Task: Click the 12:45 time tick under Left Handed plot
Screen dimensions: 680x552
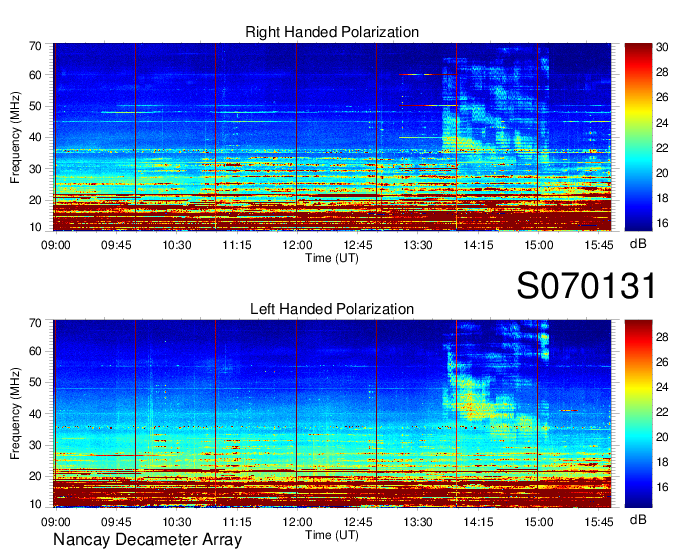Action: (357, 522)
